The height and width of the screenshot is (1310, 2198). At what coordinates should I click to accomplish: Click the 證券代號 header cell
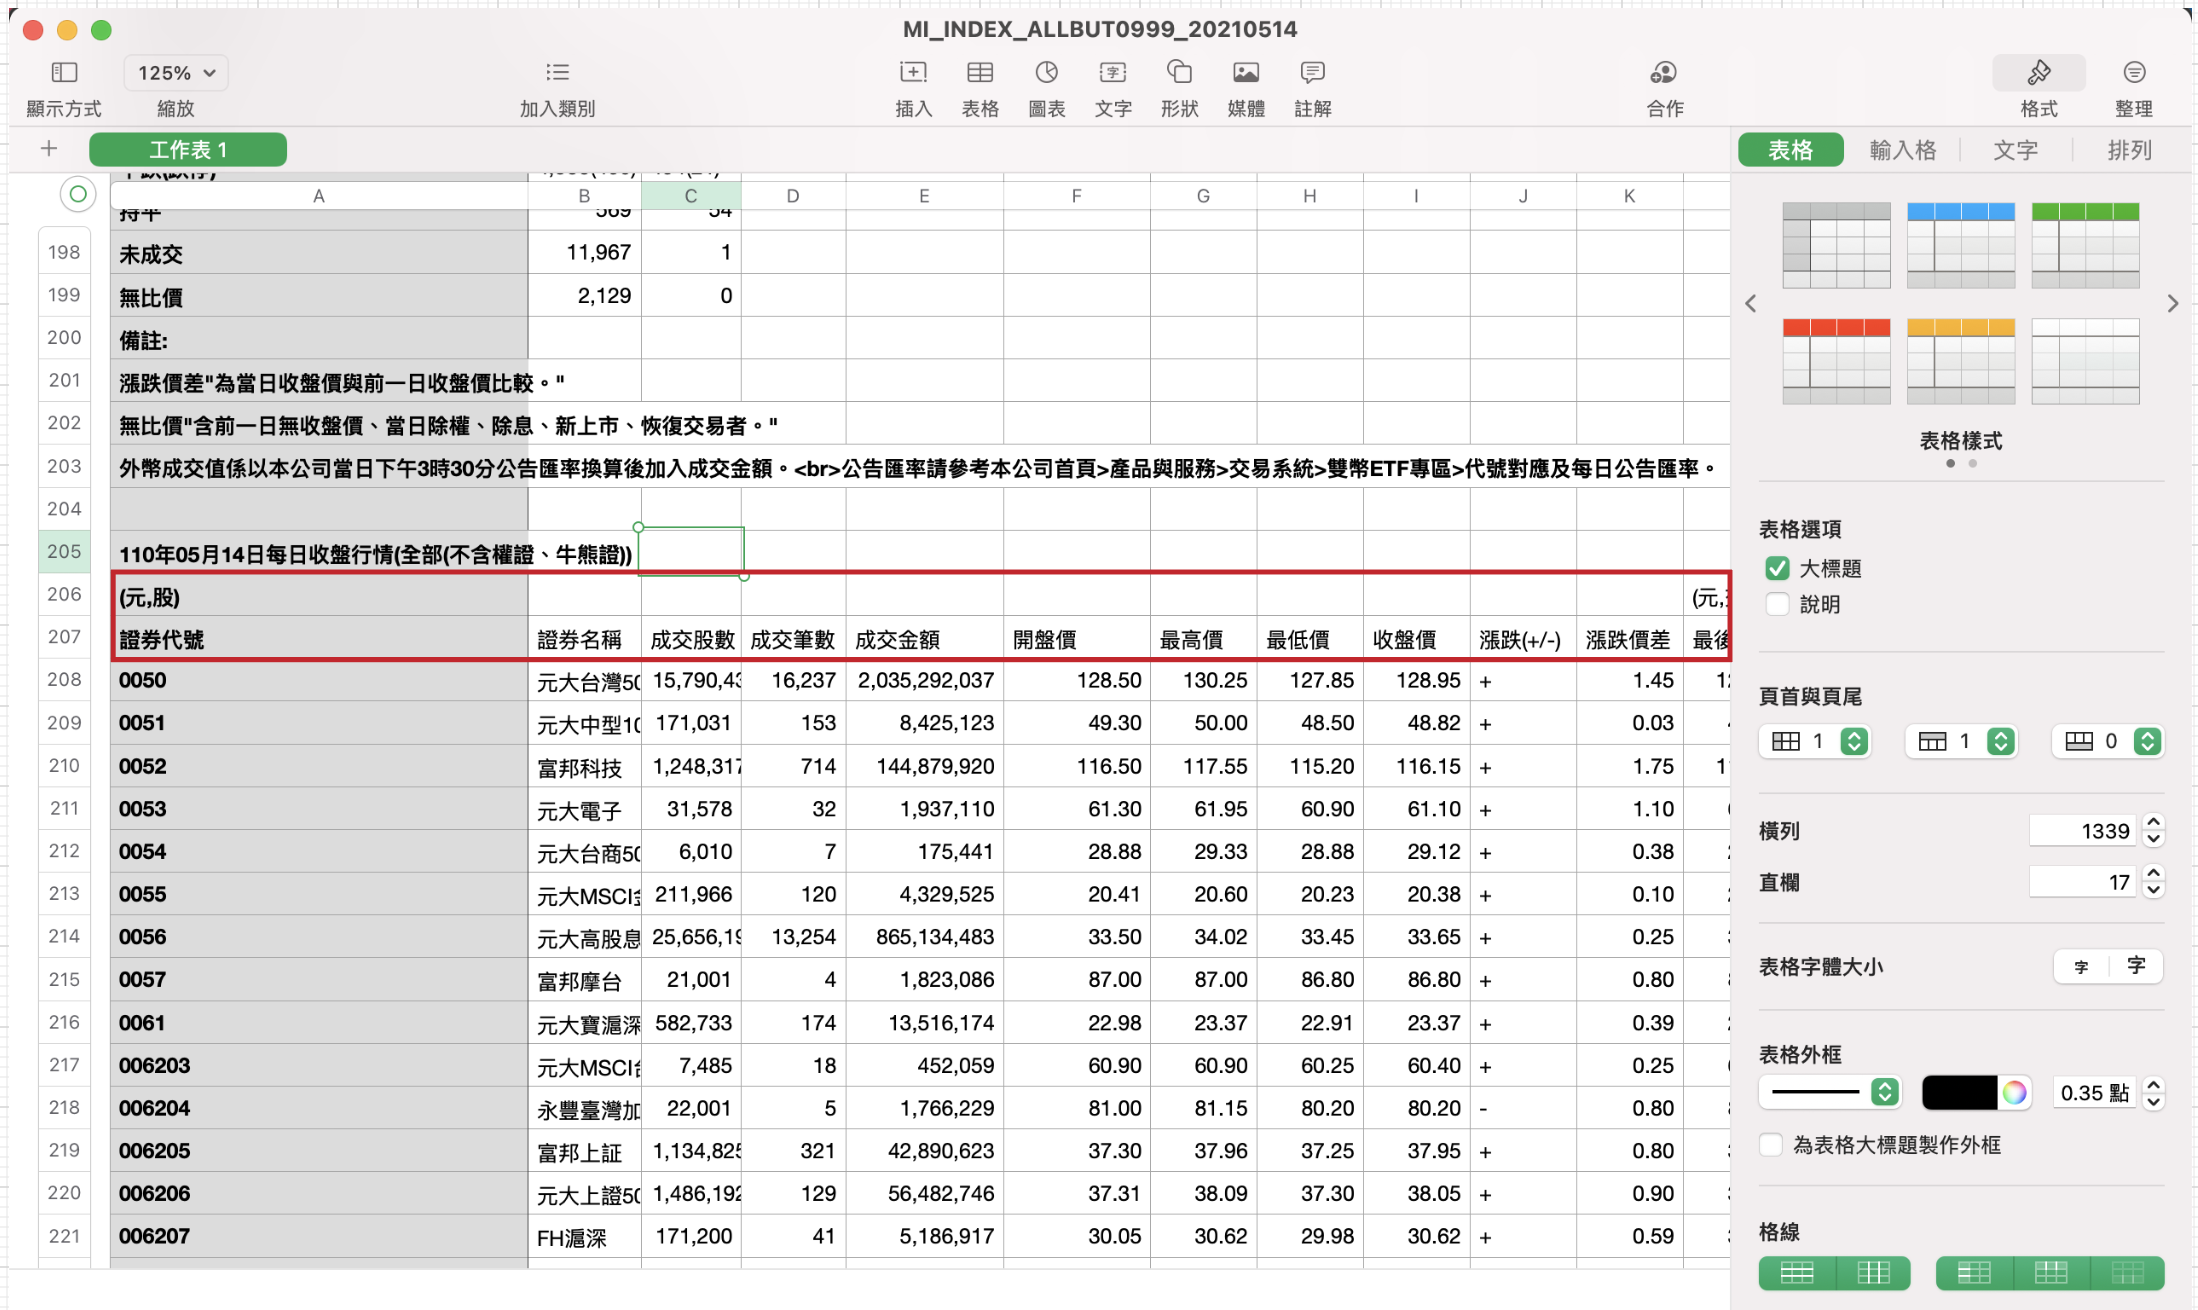coord(319,638)
